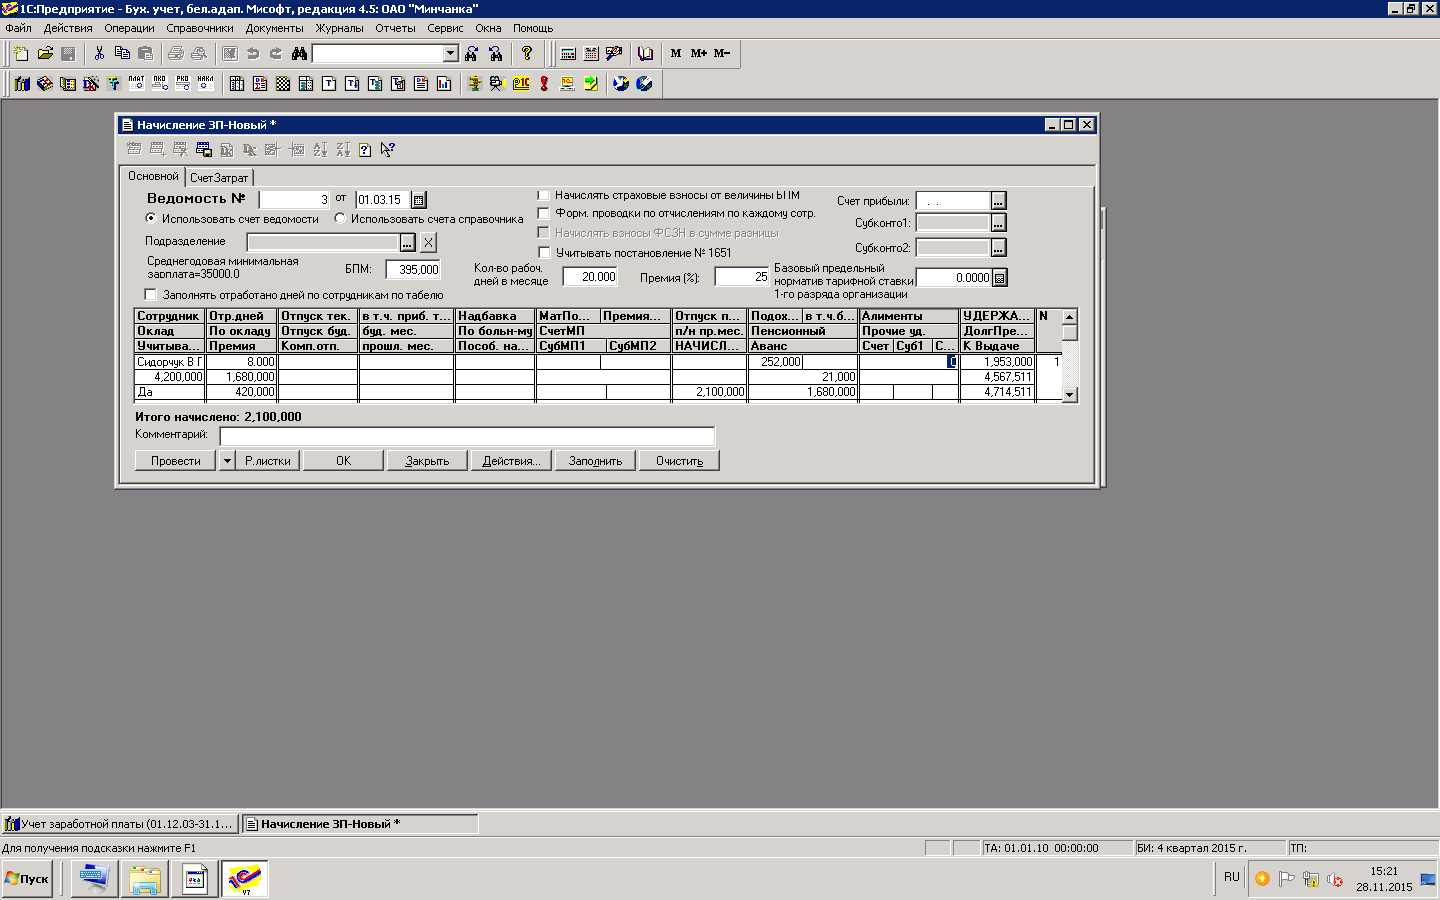This screenshot has width=1440, height=900.
Task: Click the НАКЛ invoice icon
Action: [x=206, y=83]
